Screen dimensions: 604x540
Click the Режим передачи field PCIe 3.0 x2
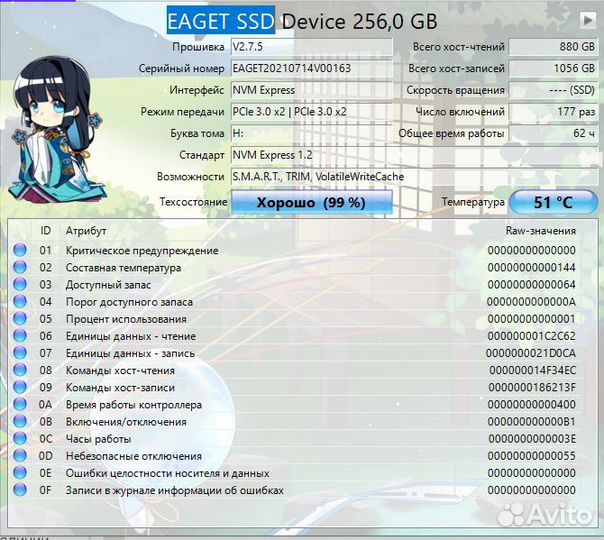312,112
